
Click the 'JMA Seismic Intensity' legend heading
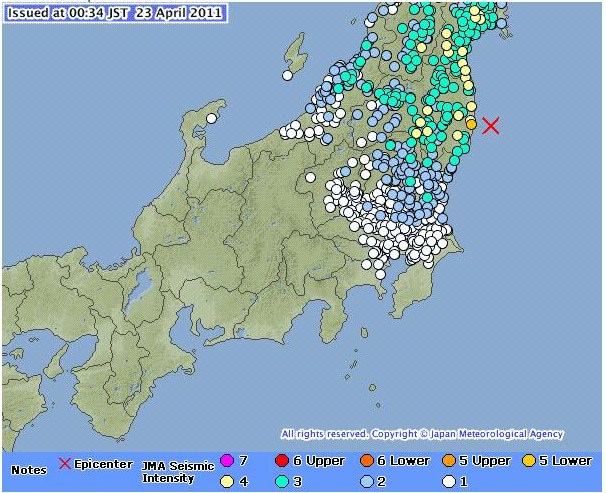(175, 469)
